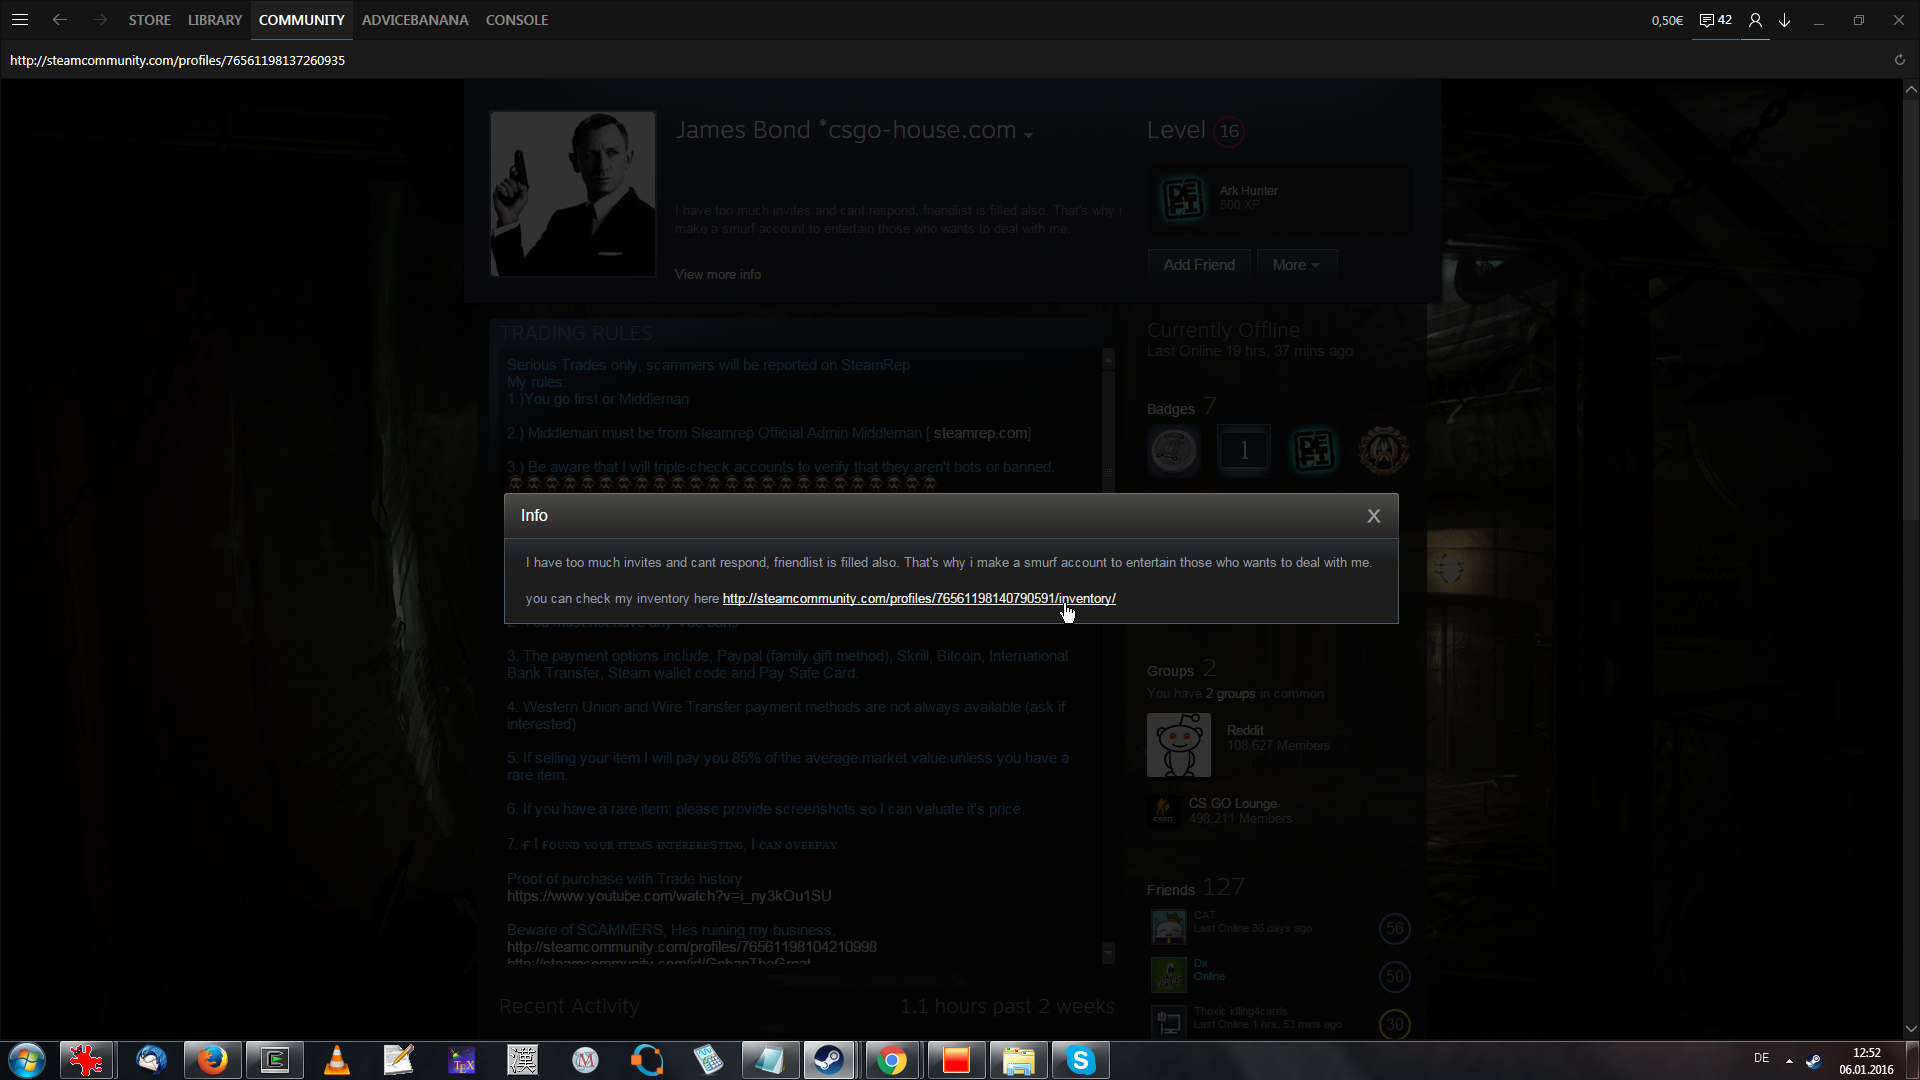Click the profile URL address bar
The width and height of the screenshot is (1920, 1080).
click(177, 60)
